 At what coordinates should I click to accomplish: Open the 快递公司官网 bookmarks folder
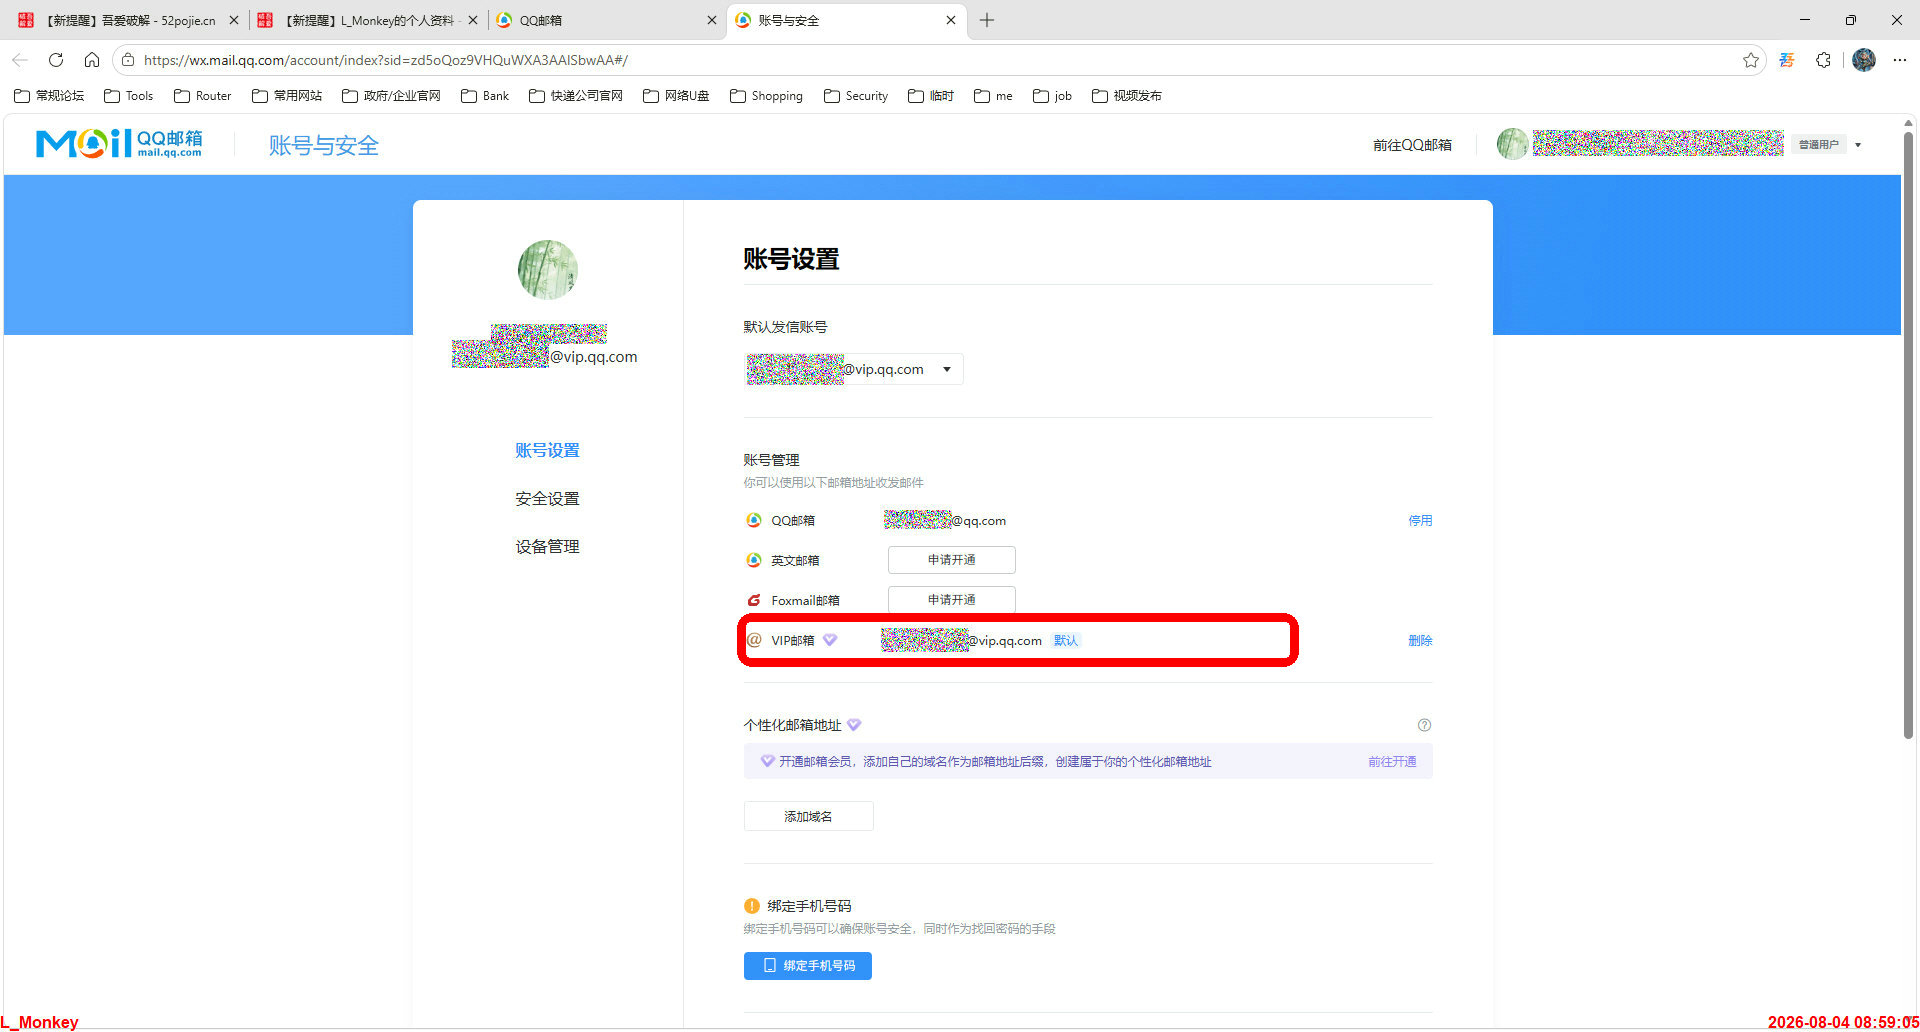coord(576,96)
